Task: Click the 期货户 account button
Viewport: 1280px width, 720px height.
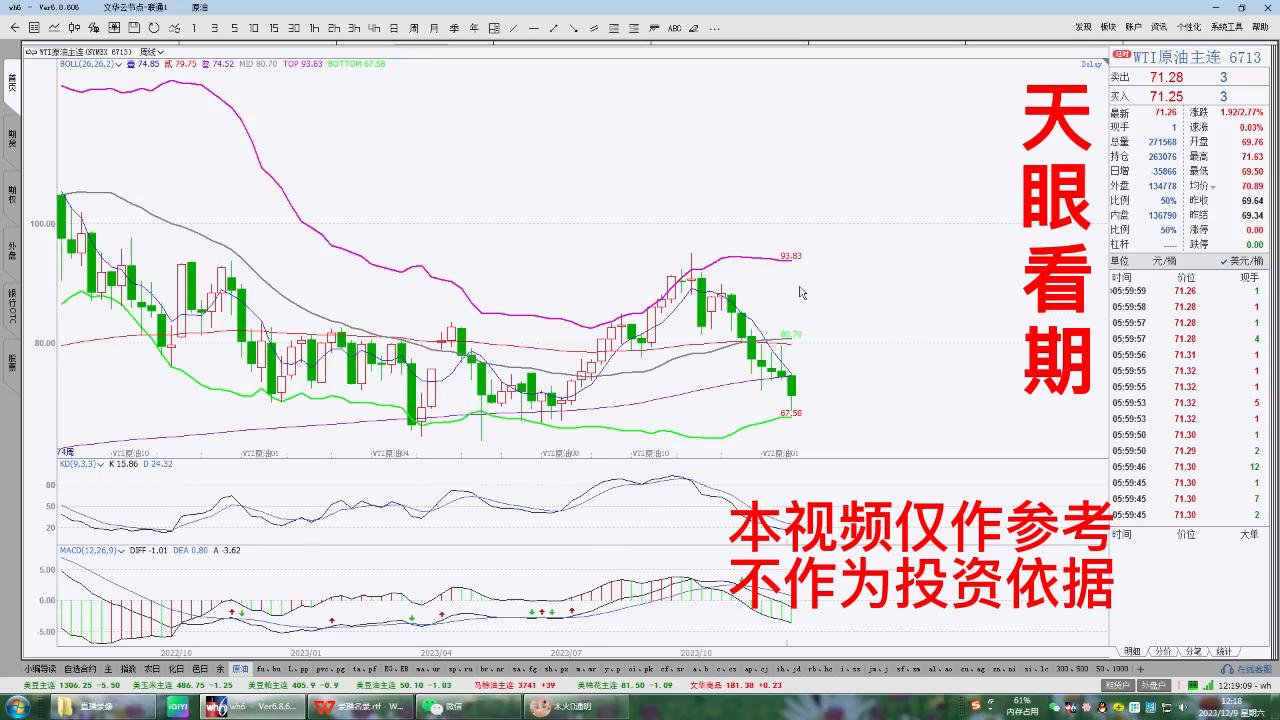Action: click(x=1117, y=685)
